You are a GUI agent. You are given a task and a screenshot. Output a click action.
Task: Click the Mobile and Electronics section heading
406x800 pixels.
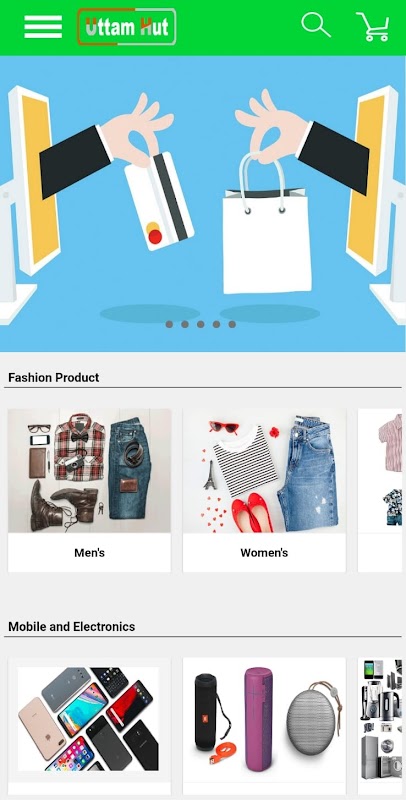(x=71, y=627)
